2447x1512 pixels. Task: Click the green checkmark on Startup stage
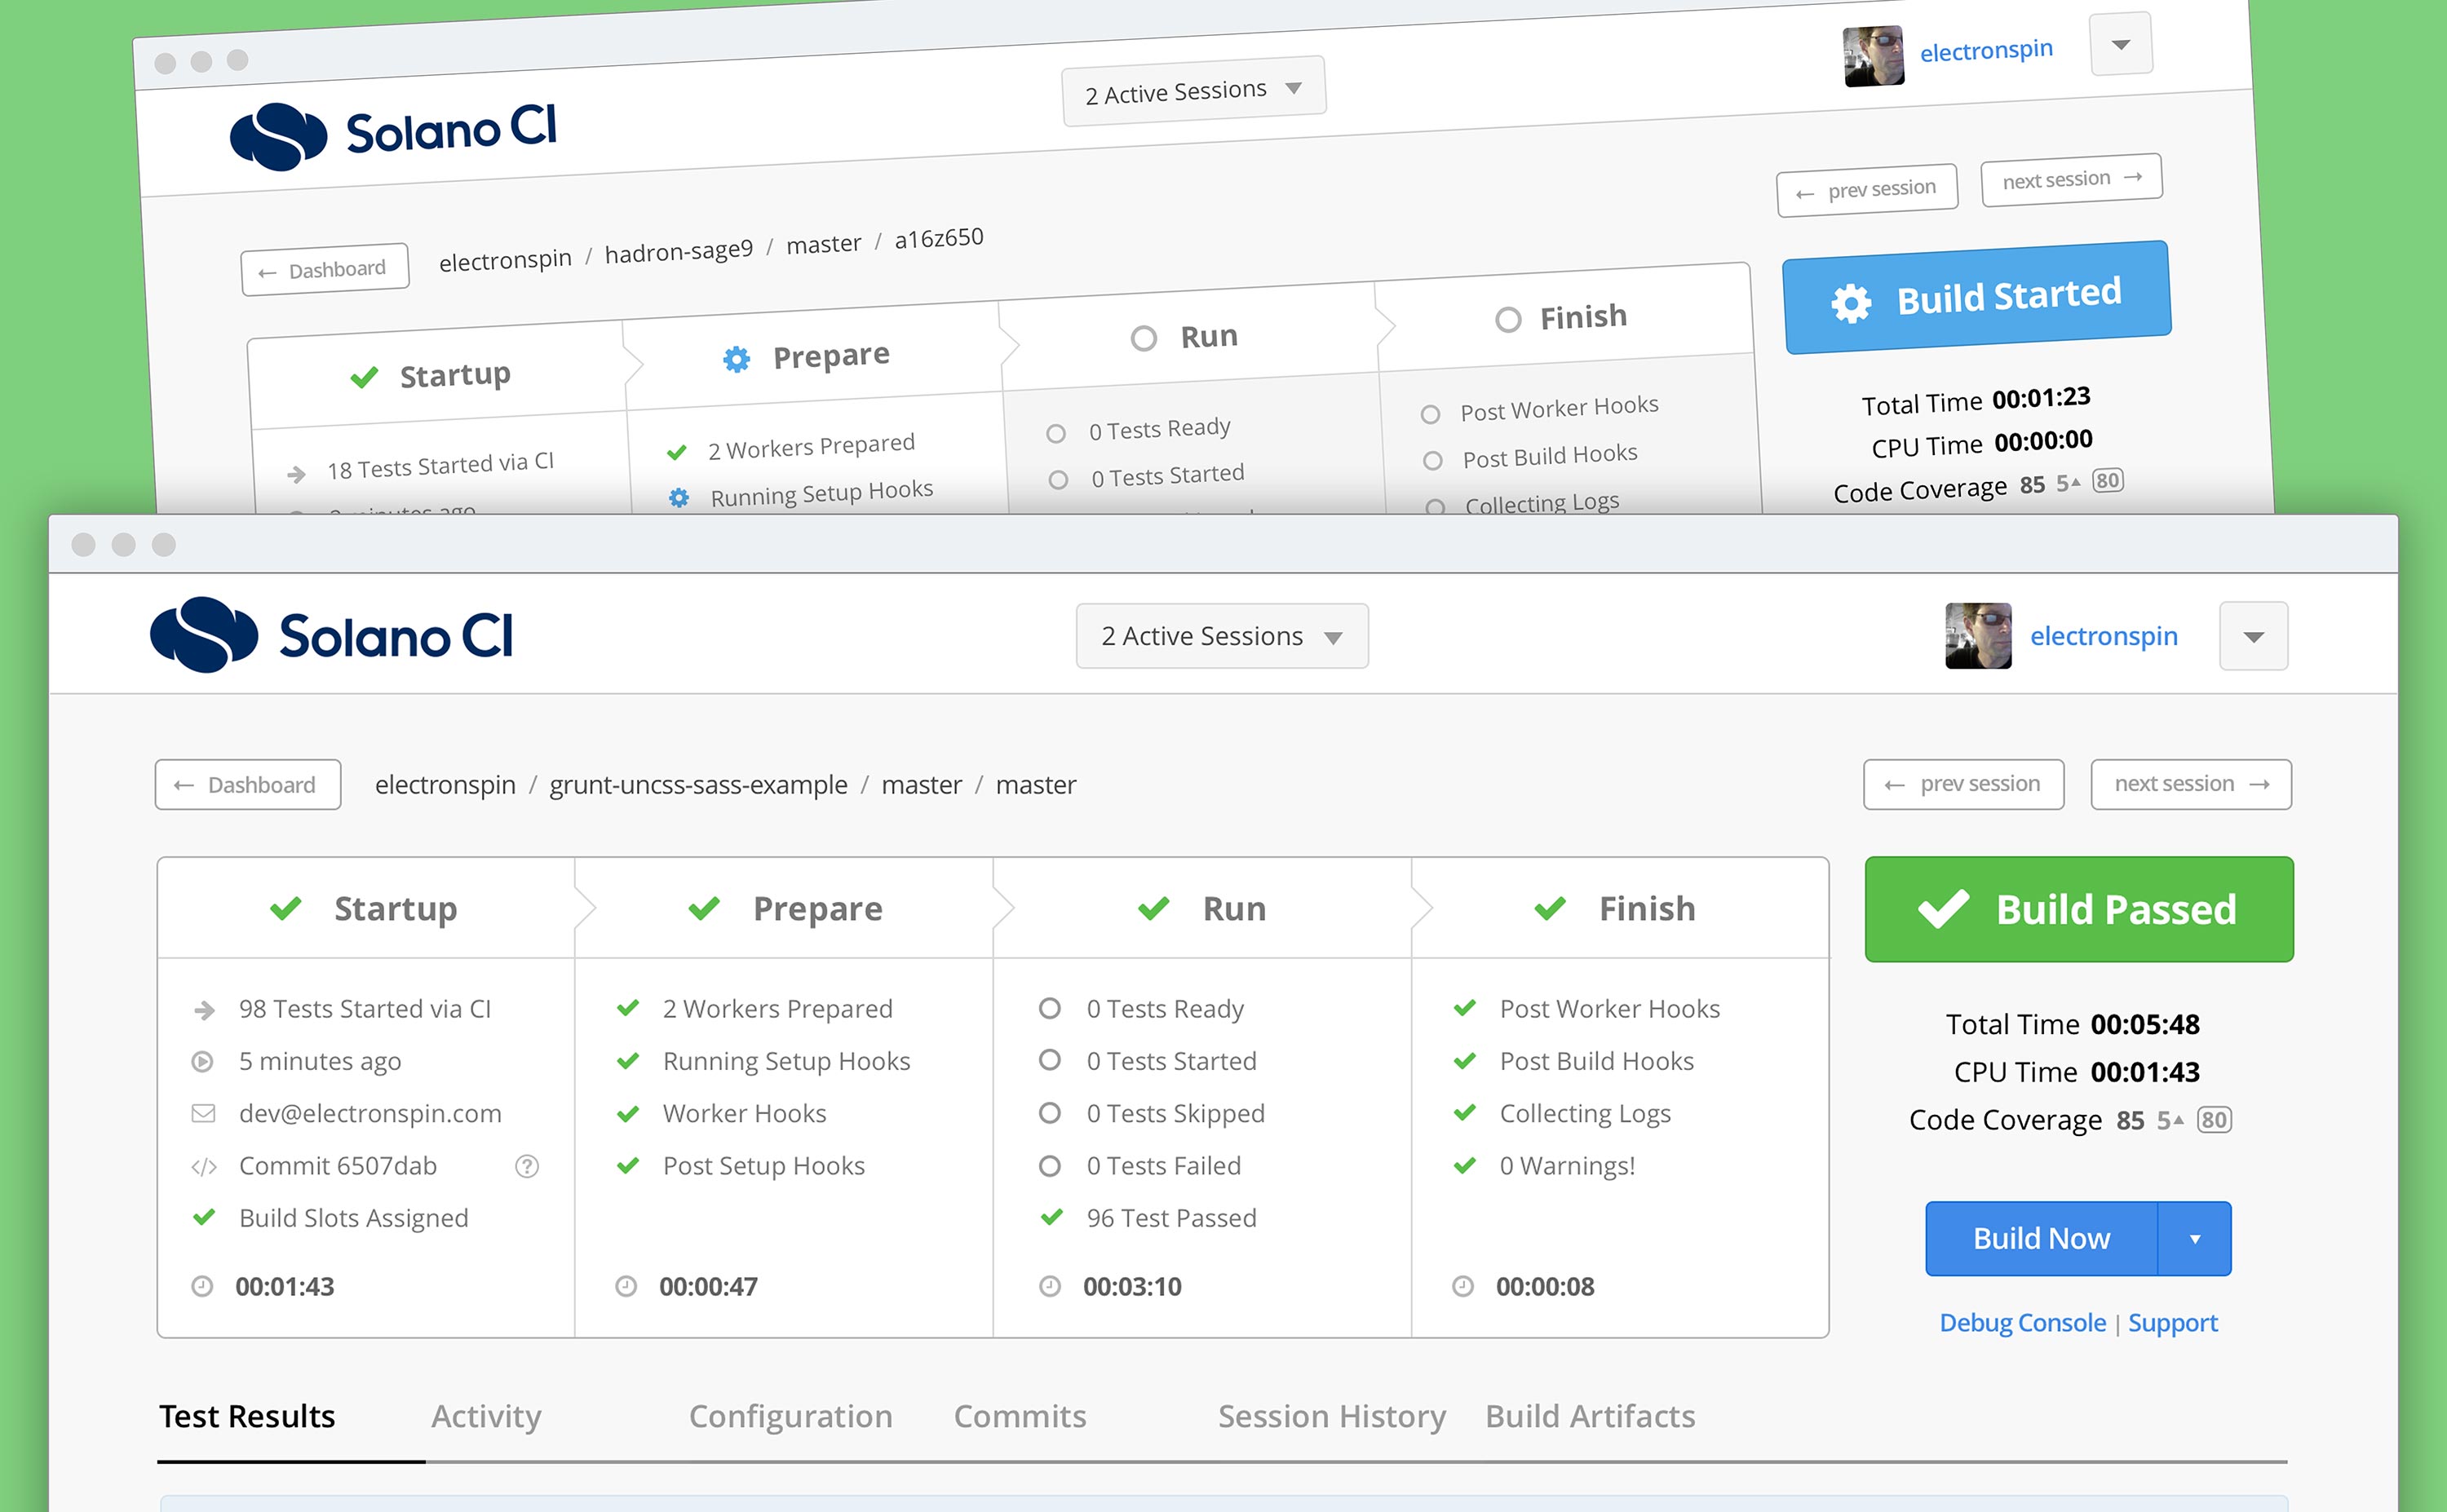[x=285, y=905]
